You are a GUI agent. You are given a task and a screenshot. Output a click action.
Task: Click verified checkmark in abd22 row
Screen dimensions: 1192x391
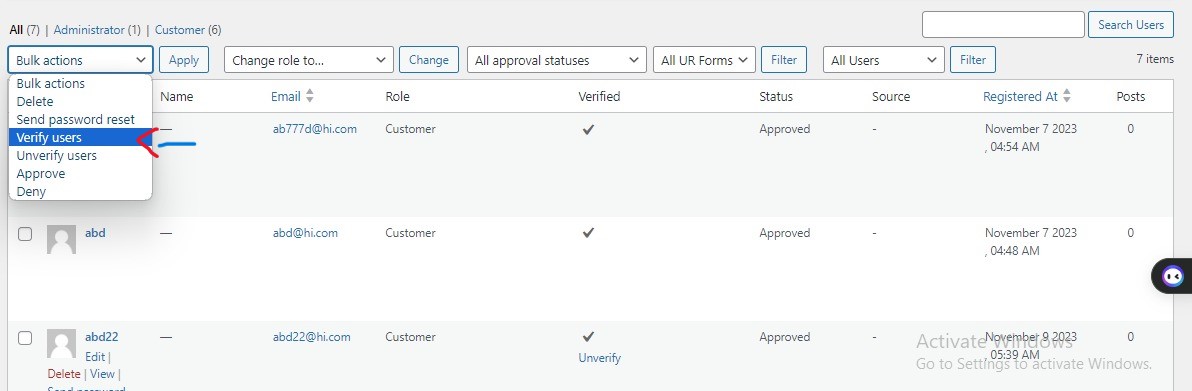588,337
